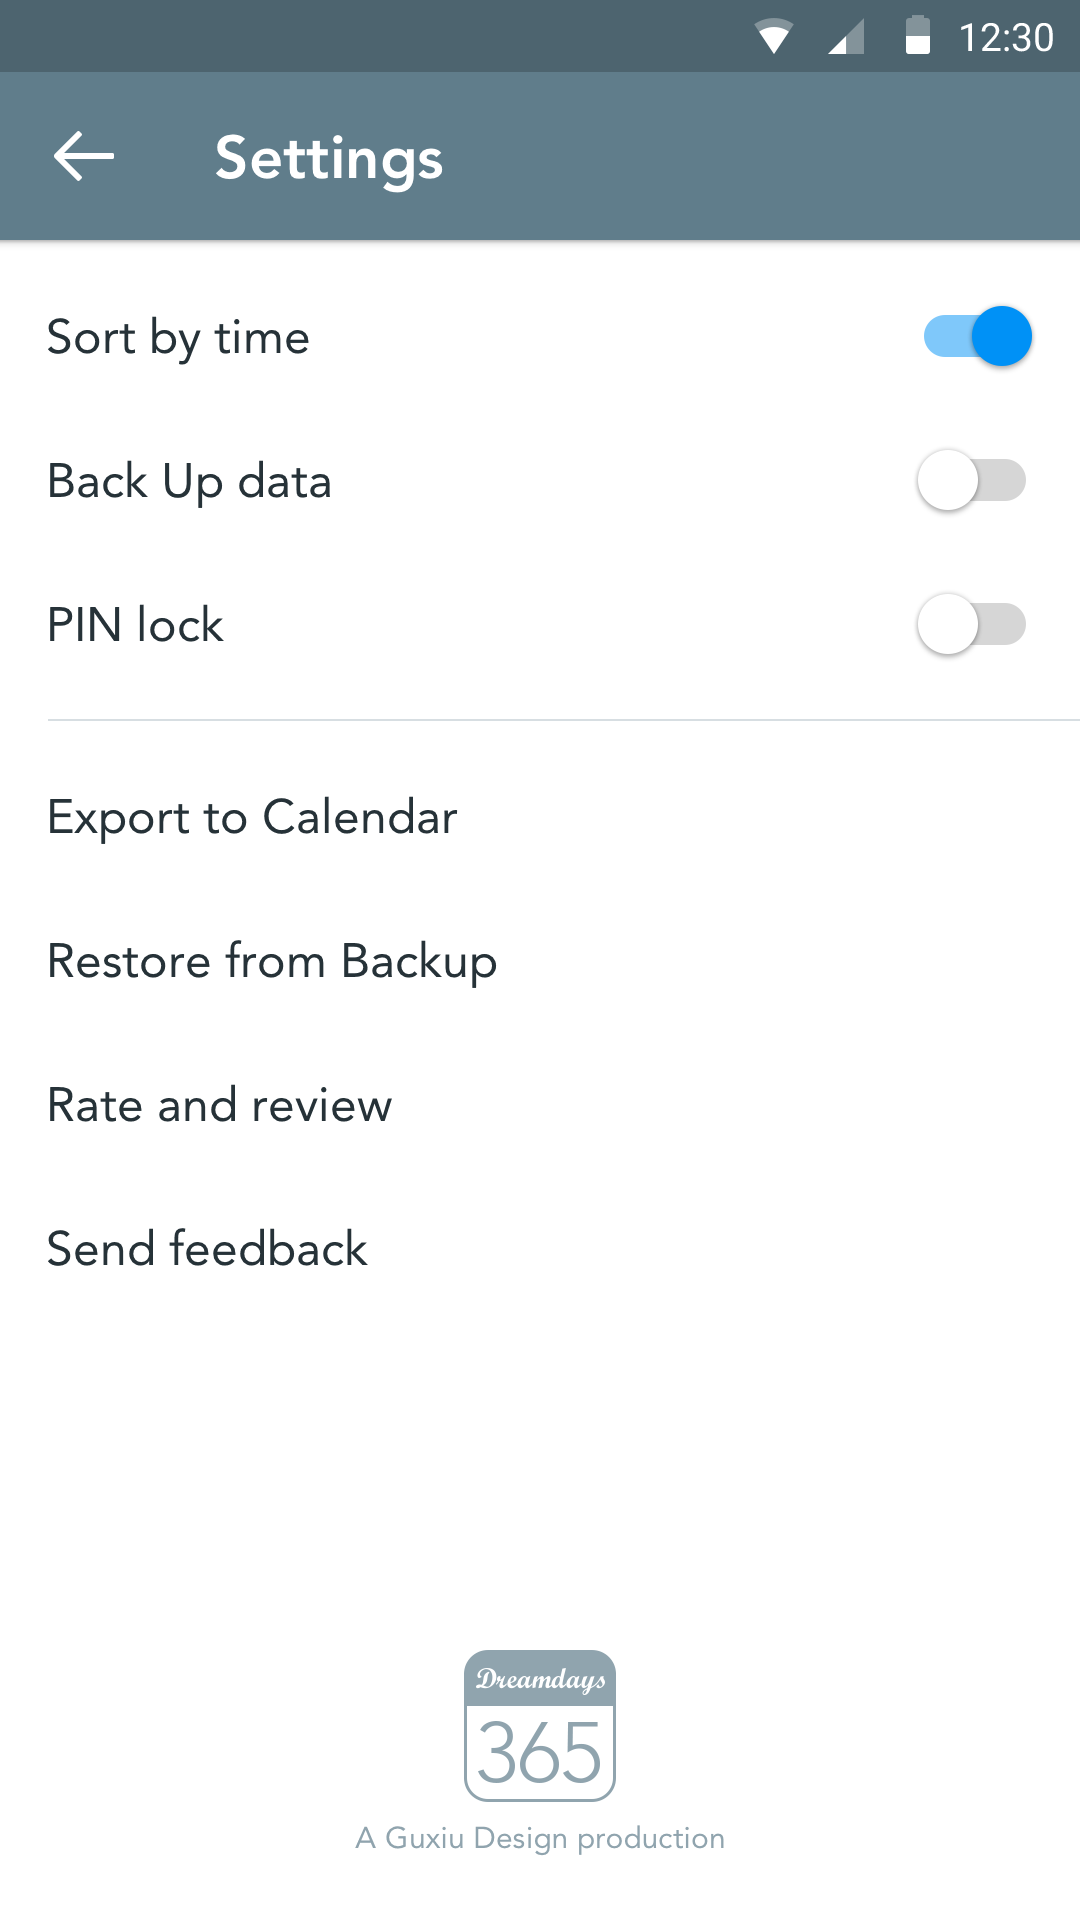Tap the Wi-Fi status icon
This screenshot has width=1080, height=1920.
[x=773, y=37]
